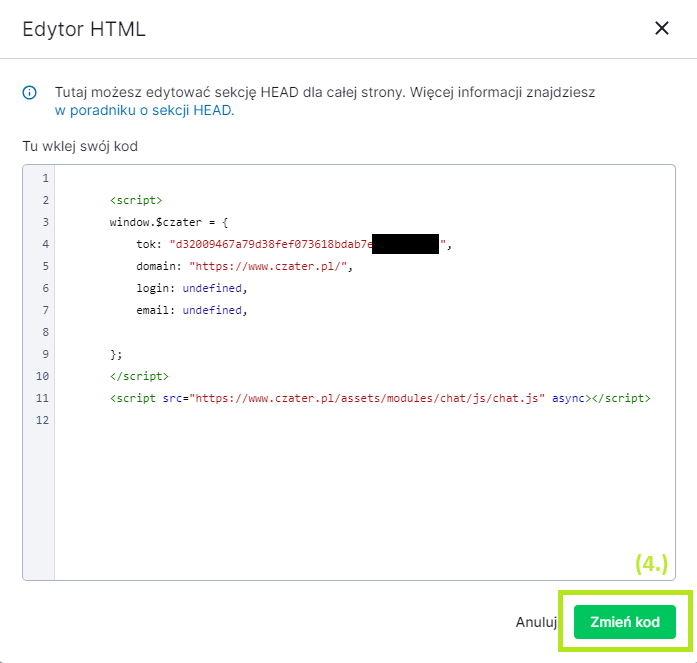The image size is (697, 663).
Task: Click line number 6 in the gutter
Action: click(45, 288)
